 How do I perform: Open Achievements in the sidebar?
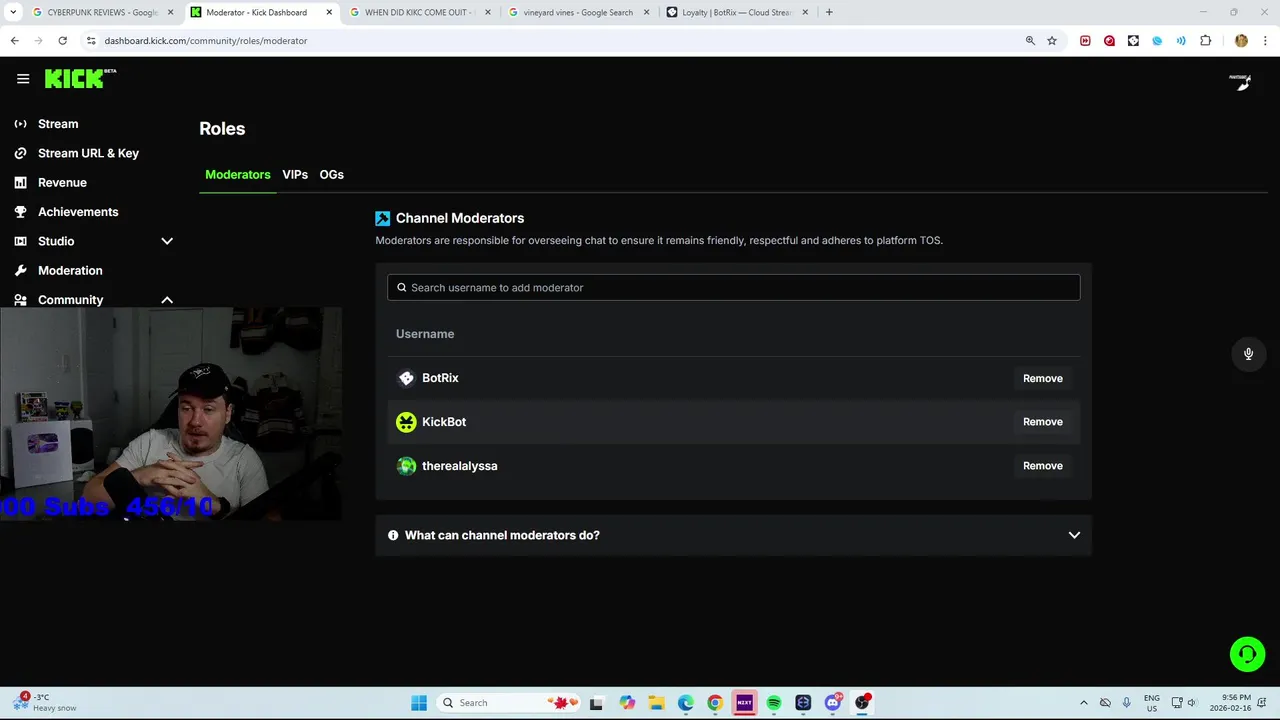click(78, 212)
